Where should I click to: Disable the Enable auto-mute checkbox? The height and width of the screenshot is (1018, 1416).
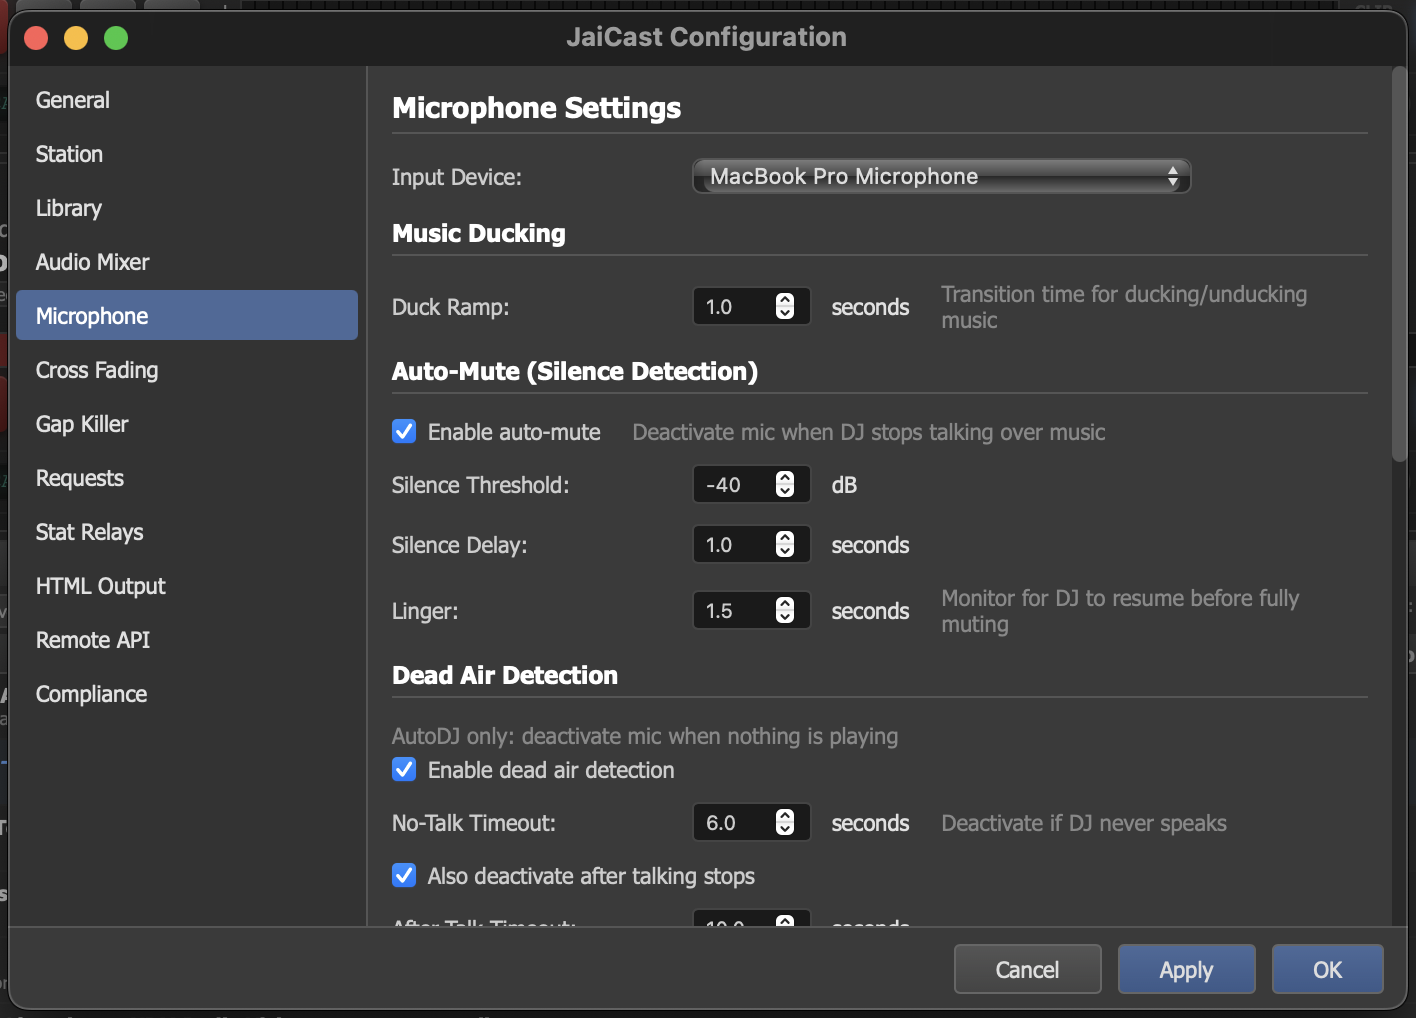point(404,431)
